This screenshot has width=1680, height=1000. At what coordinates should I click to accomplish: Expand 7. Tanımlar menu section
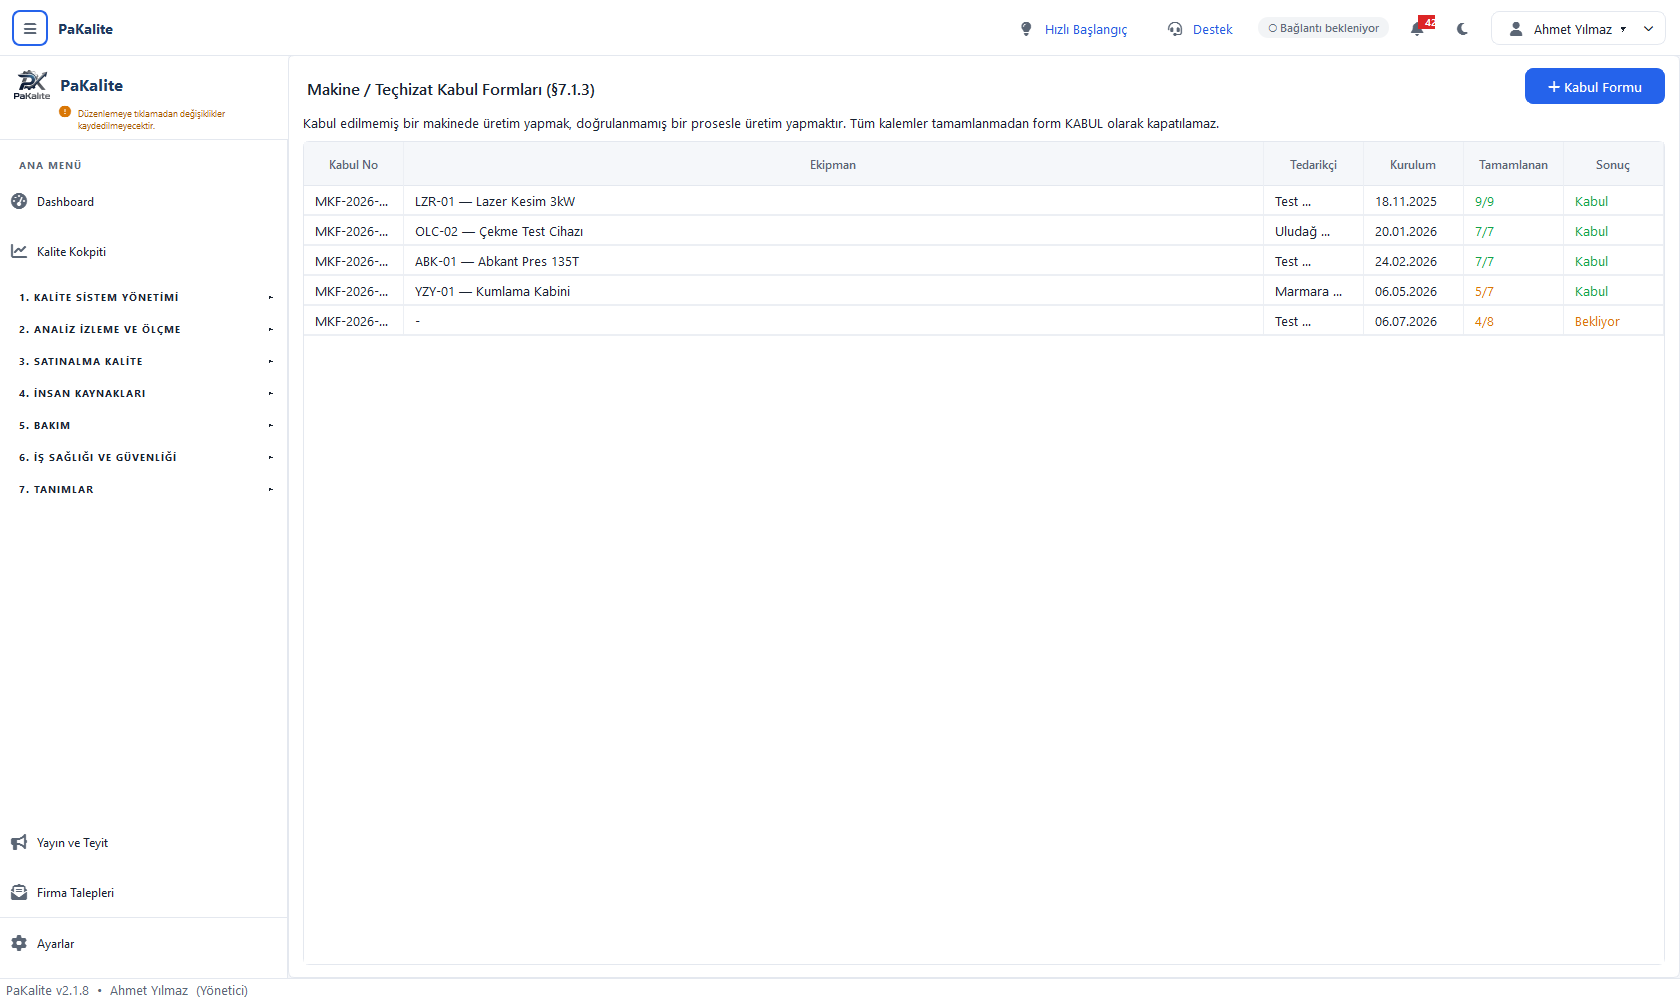145,489
